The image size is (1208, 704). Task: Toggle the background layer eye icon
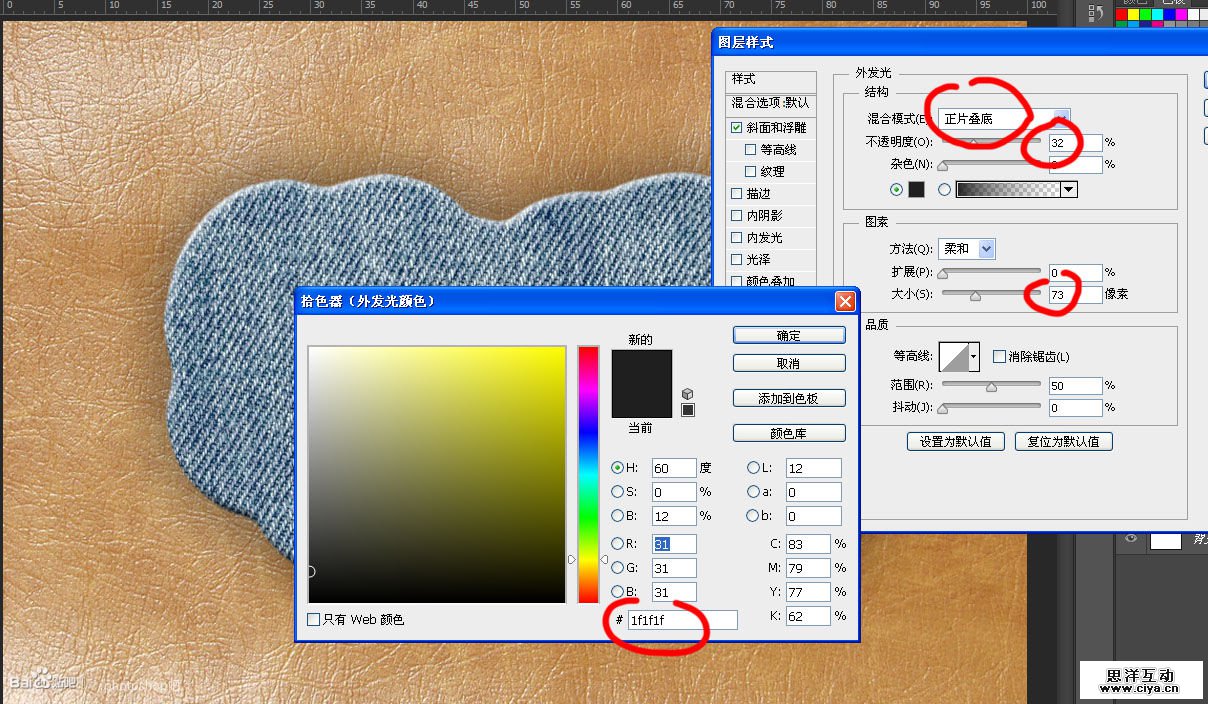click(1131, 539)
